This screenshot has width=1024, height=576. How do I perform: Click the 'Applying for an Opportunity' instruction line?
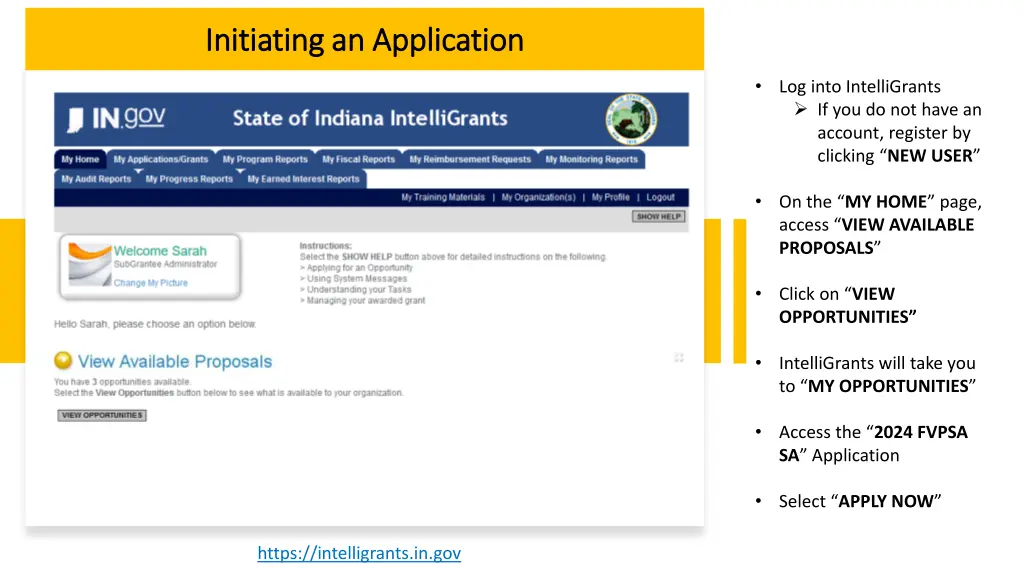[x=356, y=268]
